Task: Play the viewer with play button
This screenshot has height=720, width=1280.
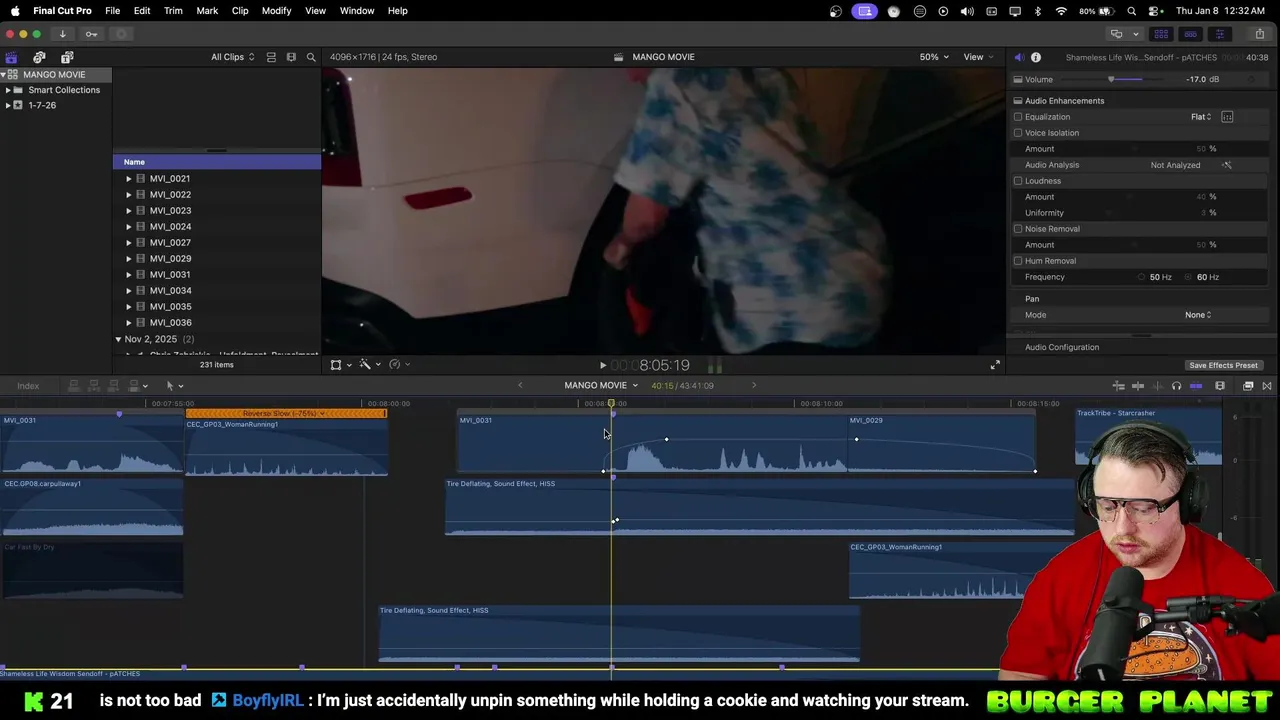Action: (602, 366)
